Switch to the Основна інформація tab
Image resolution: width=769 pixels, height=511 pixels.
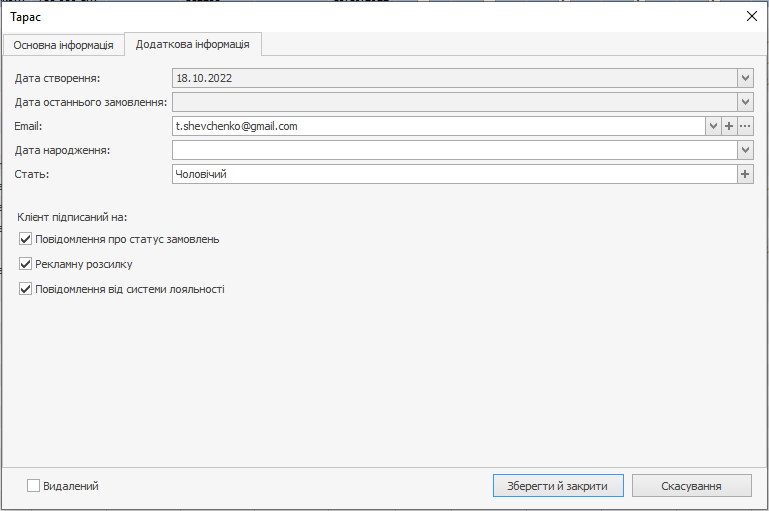[64, 45]
